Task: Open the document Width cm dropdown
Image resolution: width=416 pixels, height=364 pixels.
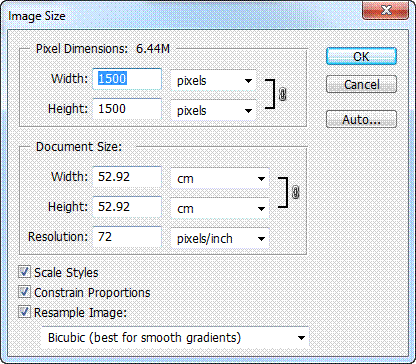Action: (220, 179)
